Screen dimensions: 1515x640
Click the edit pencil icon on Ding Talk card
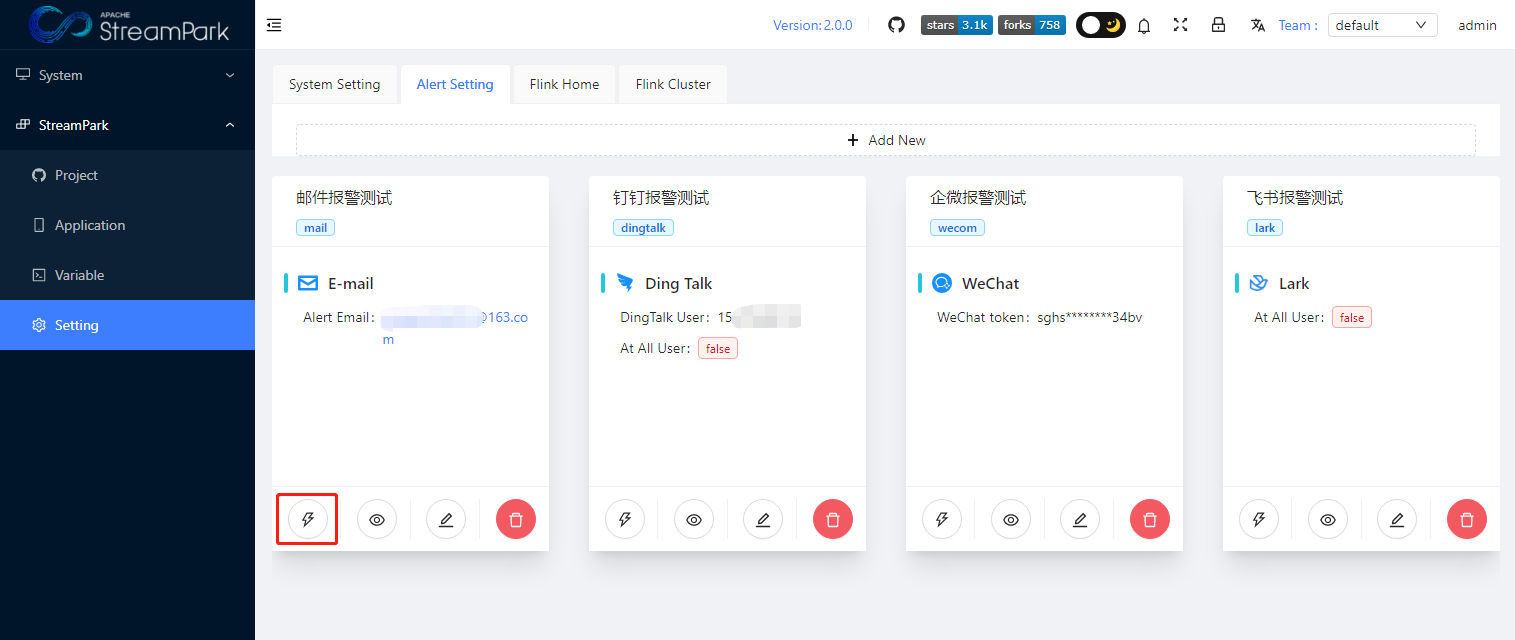tap(763, 519)
